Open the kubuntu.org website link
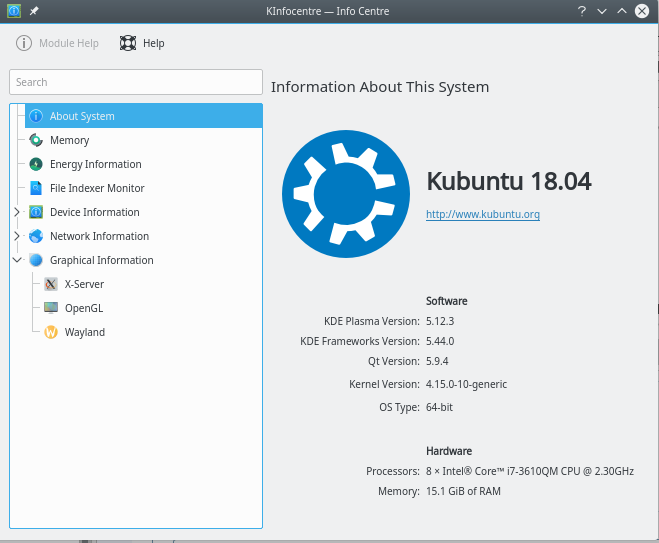The image size is (659, 543). 482,214
